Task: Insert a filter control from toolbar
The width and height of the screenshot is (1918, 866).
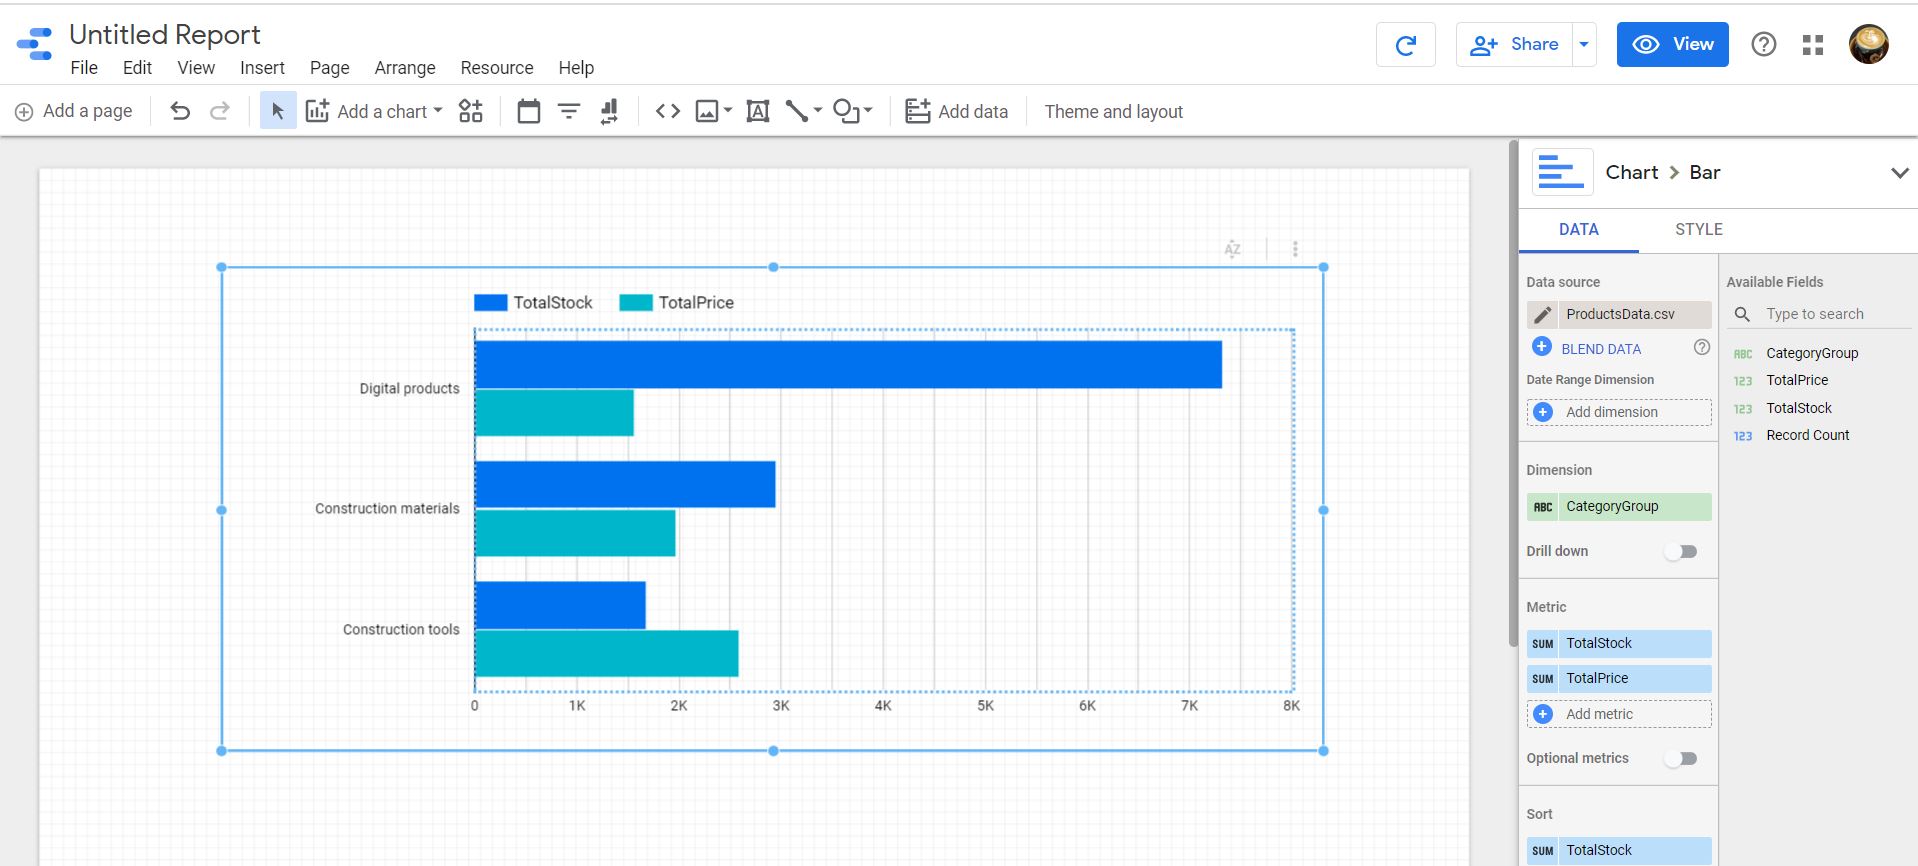Action: [568, 111]
